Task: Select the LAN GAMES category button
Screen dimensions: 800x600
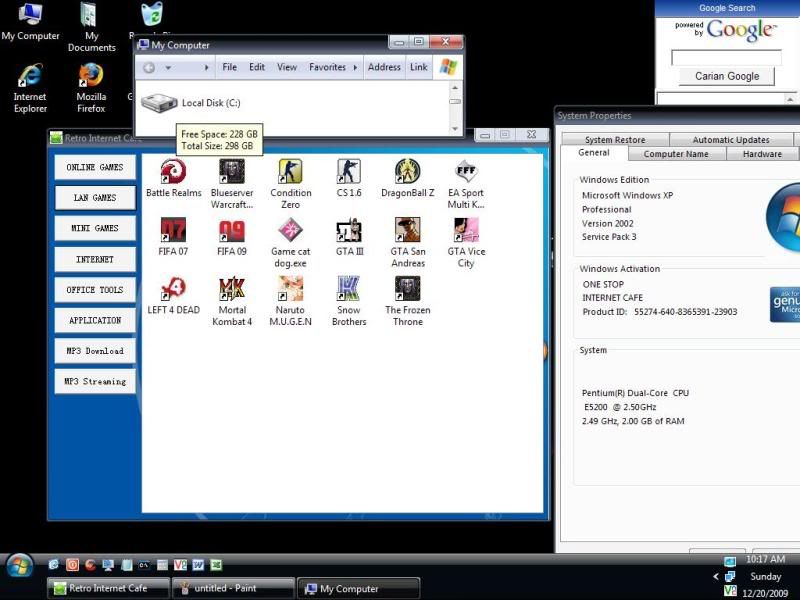Action: pyautogui.click(x=95, y=198)
